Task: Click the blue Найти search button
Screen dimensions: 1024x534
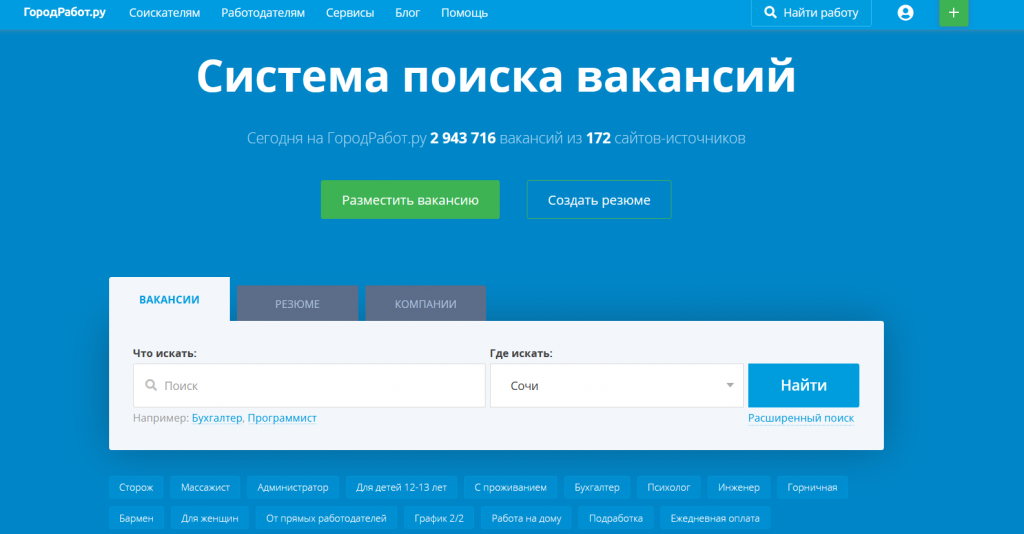Action: coord(803,385)
